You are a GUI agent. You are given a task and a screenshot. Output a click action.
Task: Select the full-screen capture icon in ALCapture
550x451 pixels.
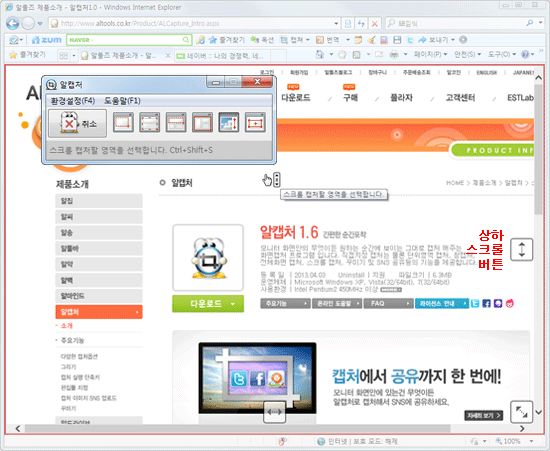[202, 122]
